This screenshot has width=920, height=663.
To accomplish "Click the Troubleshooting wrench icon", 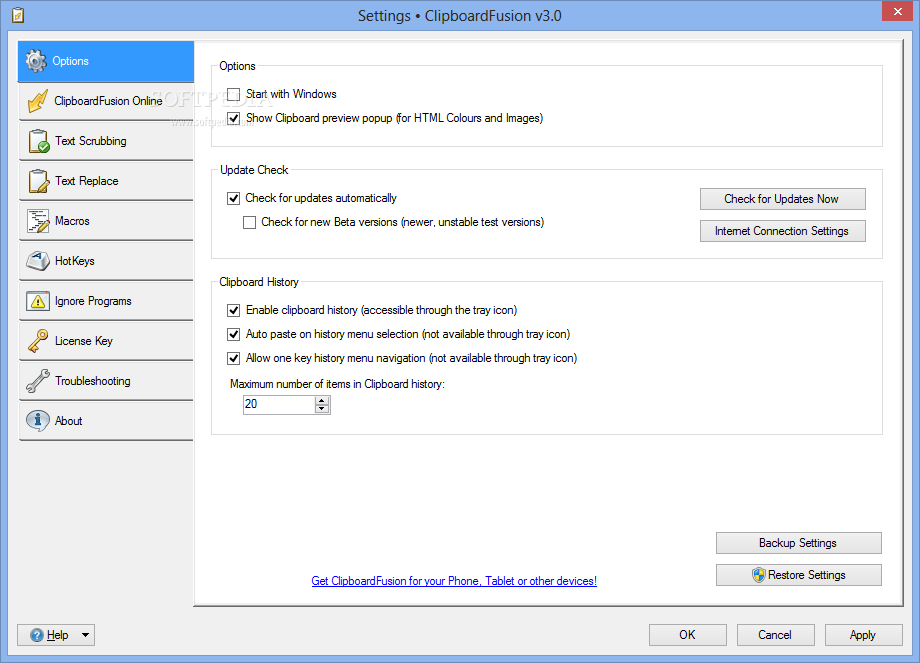I will tap(38, 381).
